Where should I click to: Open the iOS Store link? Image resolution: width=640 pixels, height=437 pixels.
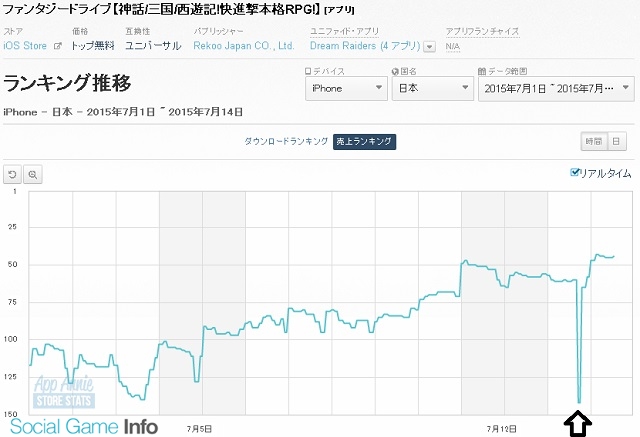[x=27, y=46]
